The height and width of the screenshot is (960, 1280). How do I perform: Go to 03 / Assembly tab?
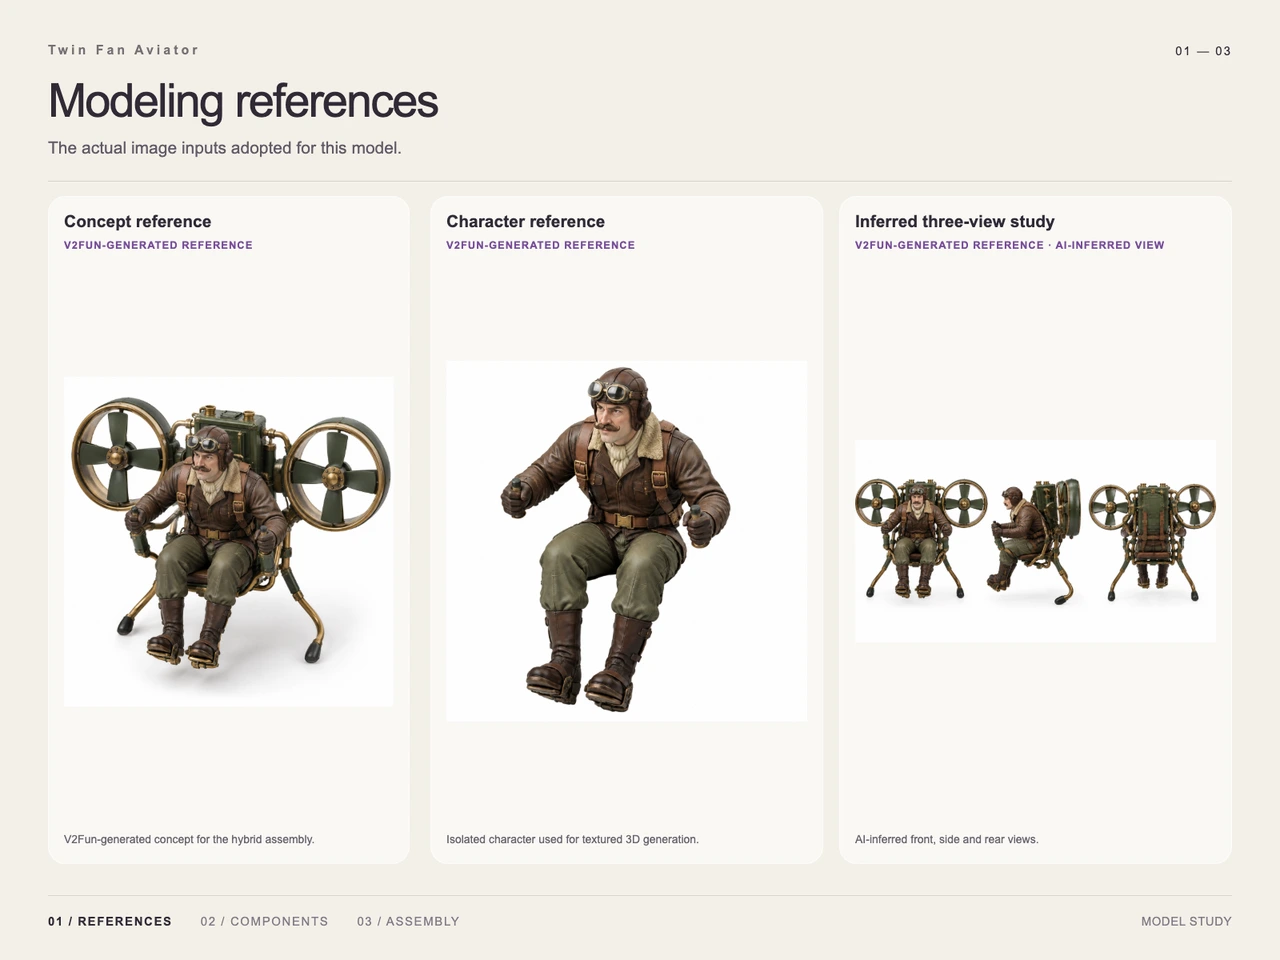(x=408, y=921)
